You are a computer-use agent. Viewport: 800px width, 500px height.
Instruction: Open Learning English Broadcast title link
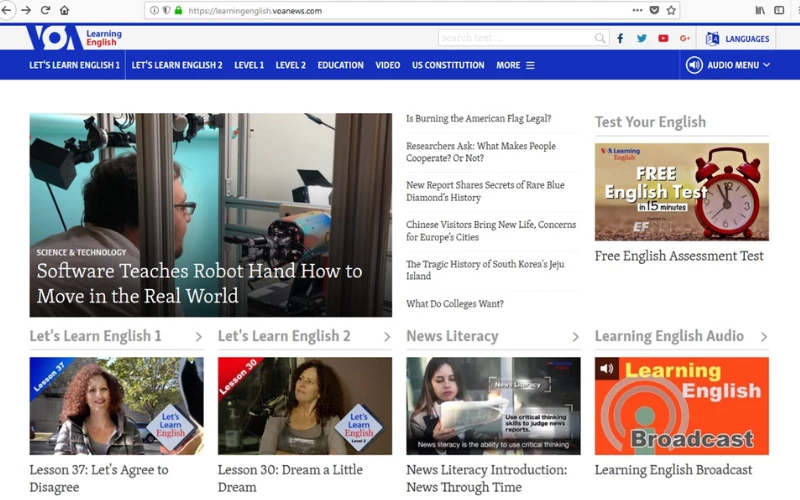coord(673,470)
